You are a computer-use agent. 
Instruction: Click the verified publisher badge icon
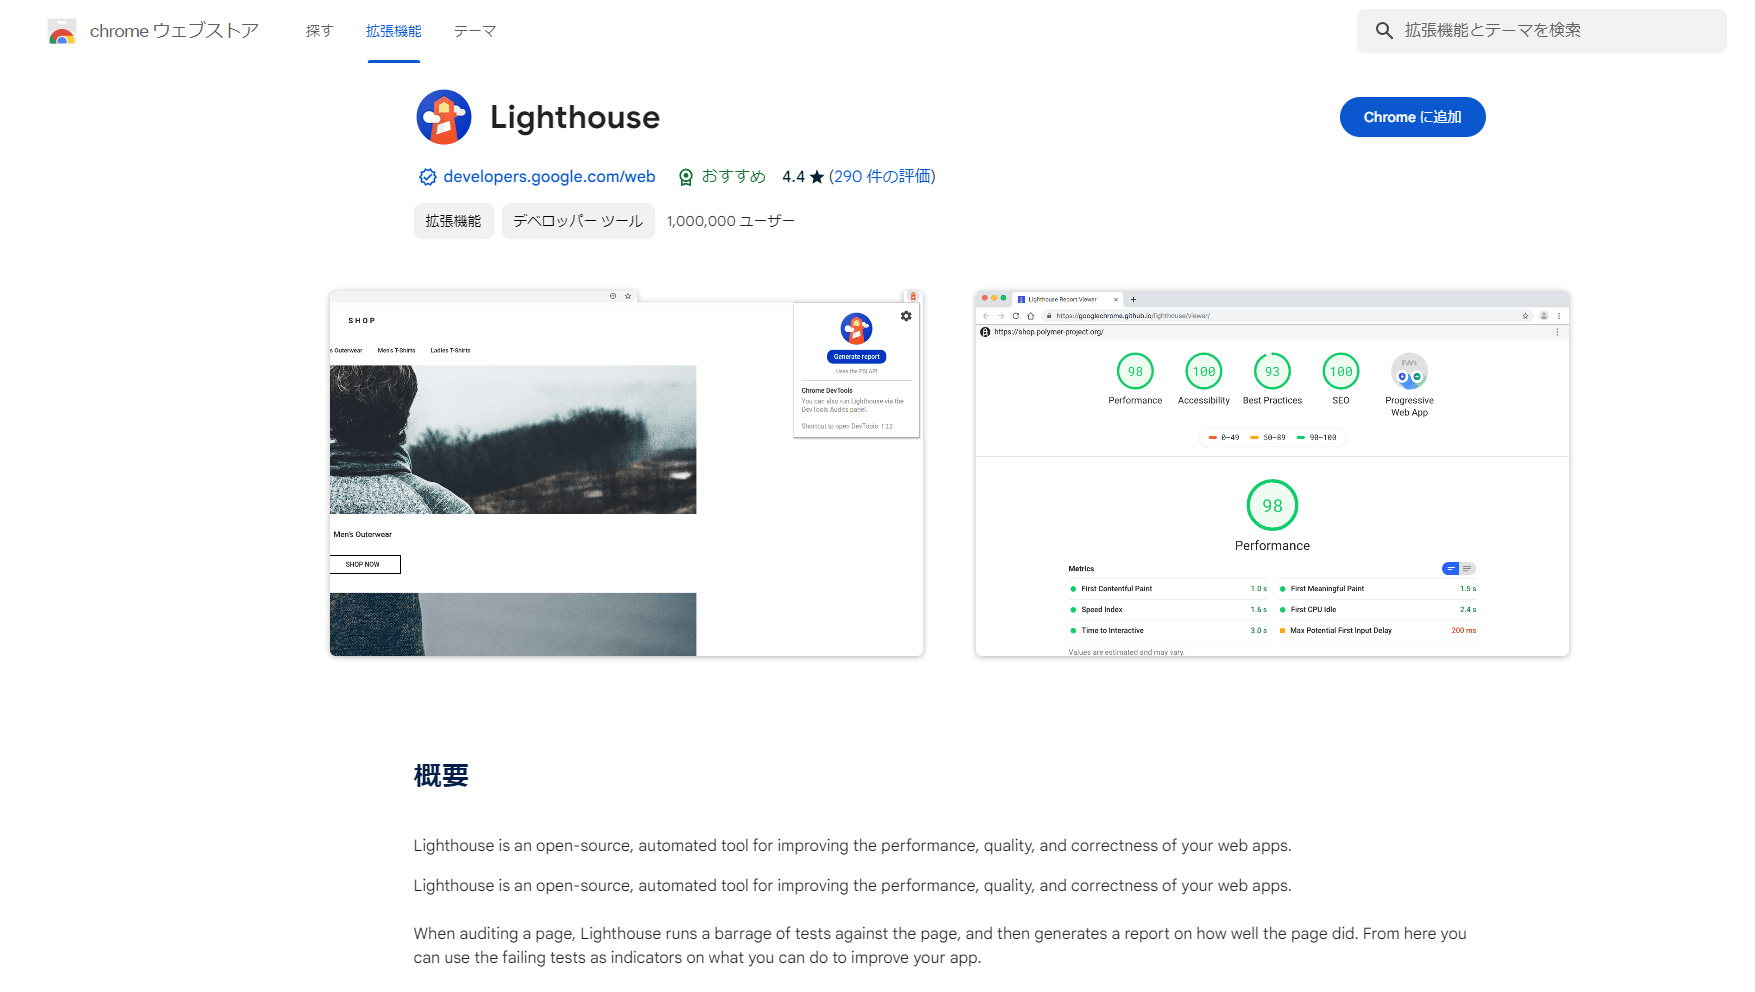427,177
